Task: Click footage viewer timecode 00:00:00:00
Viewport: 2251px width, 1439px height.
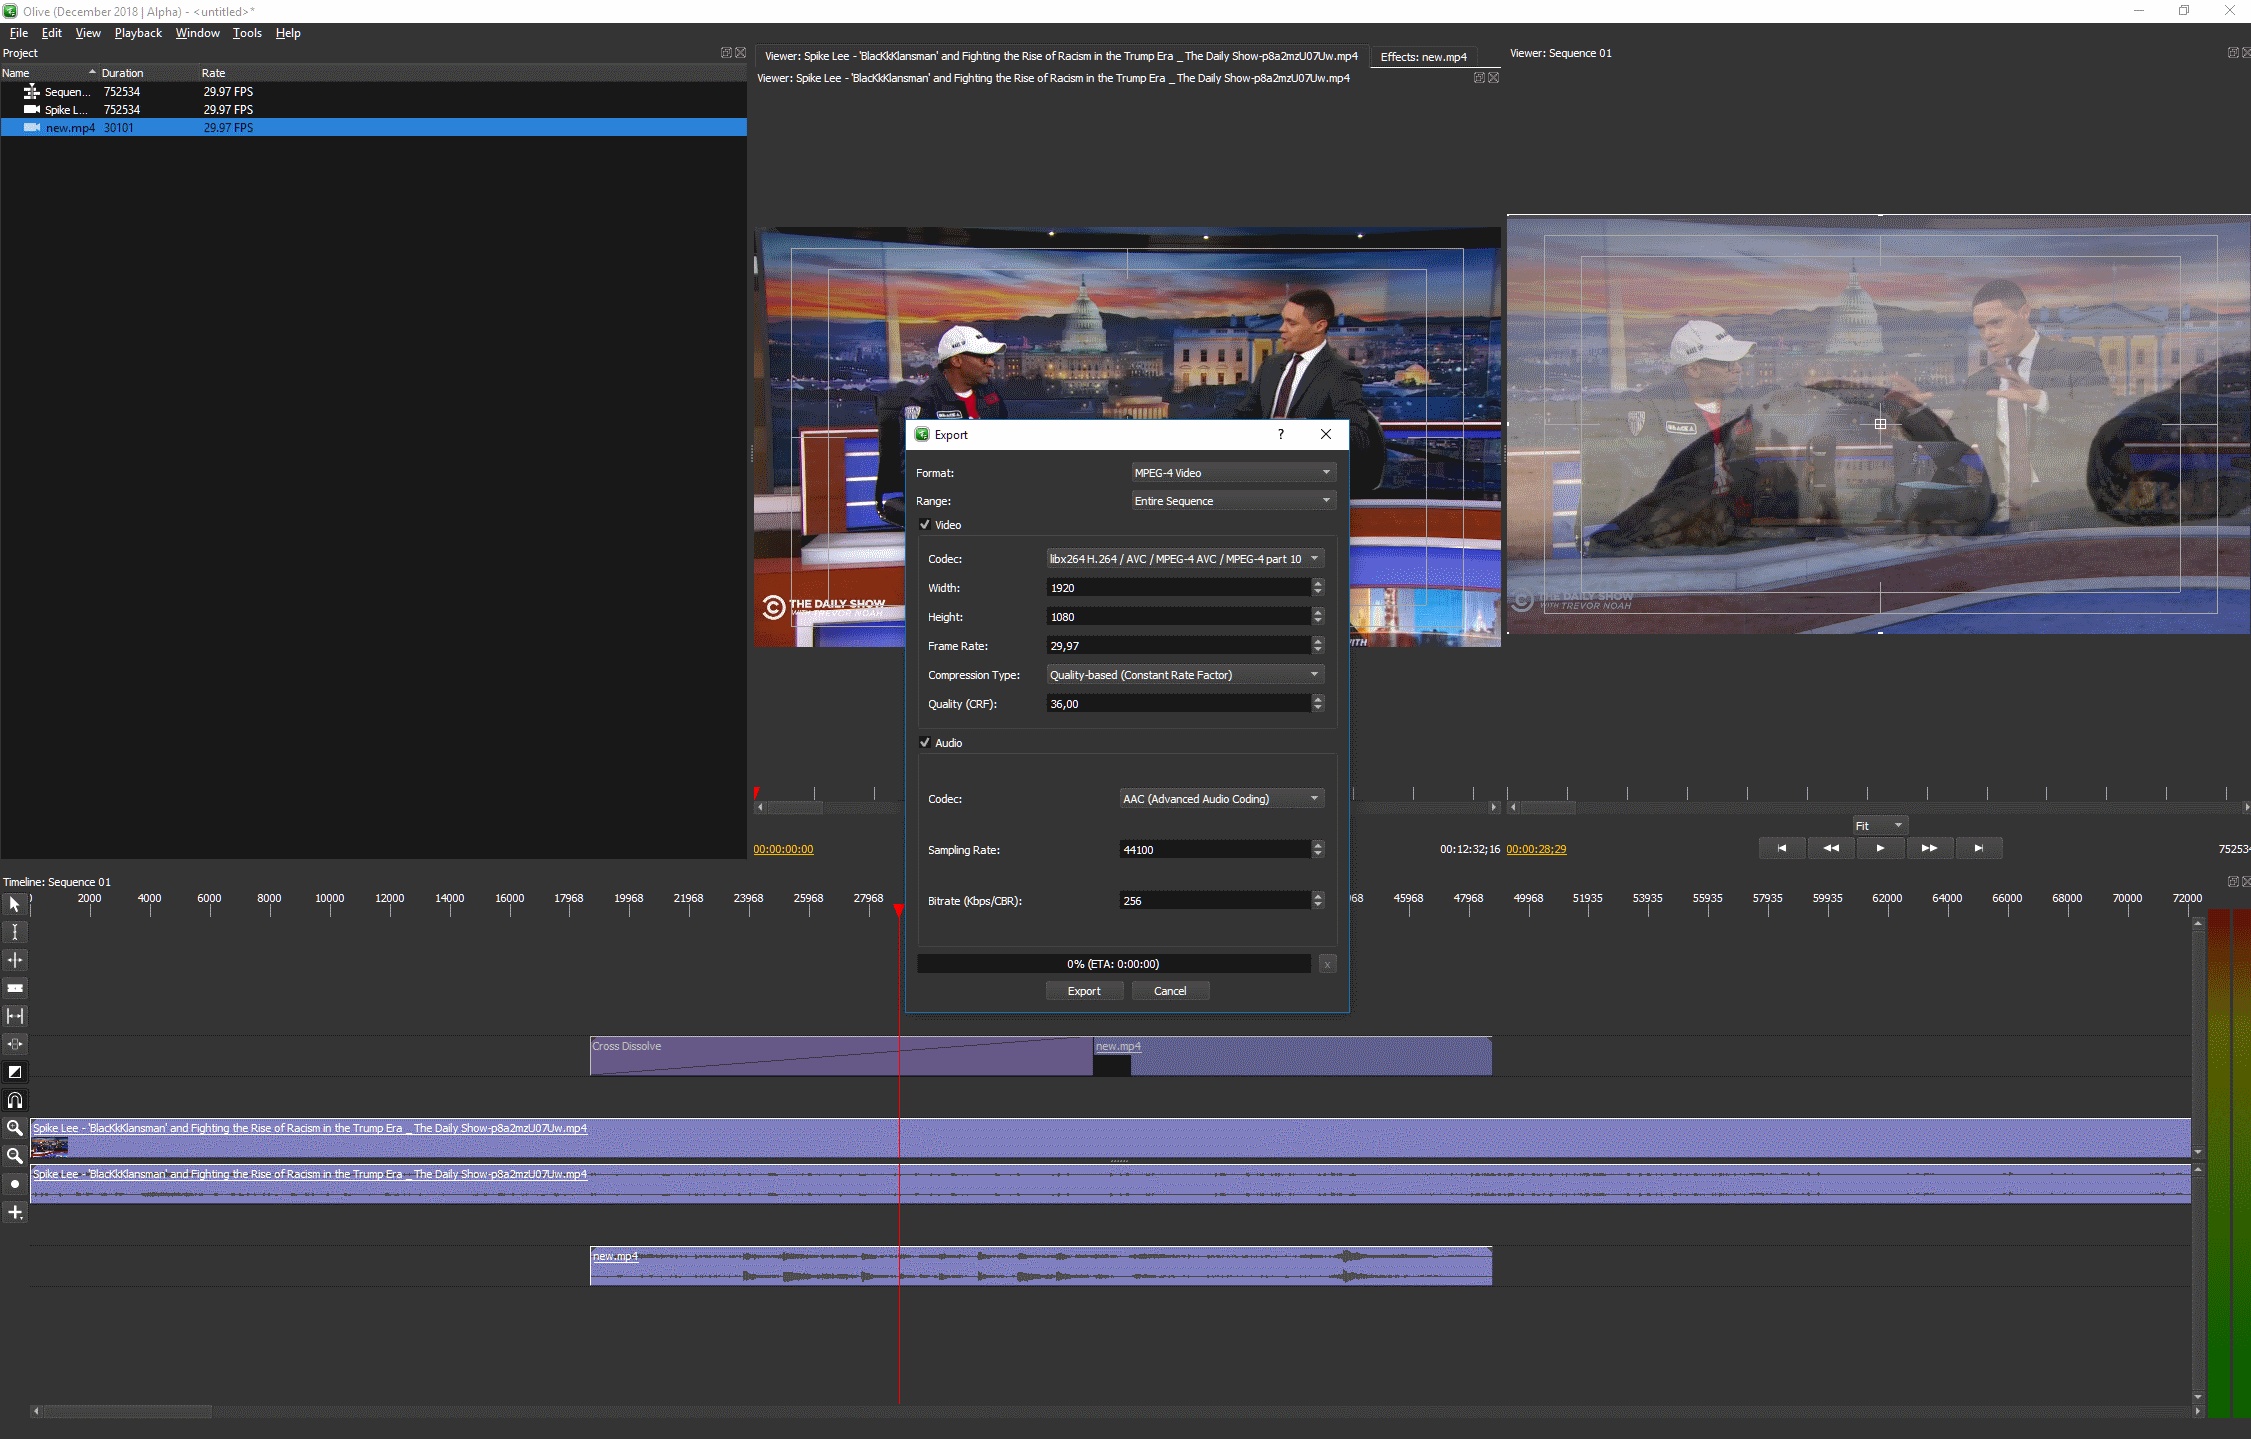Action: point(783,849)
